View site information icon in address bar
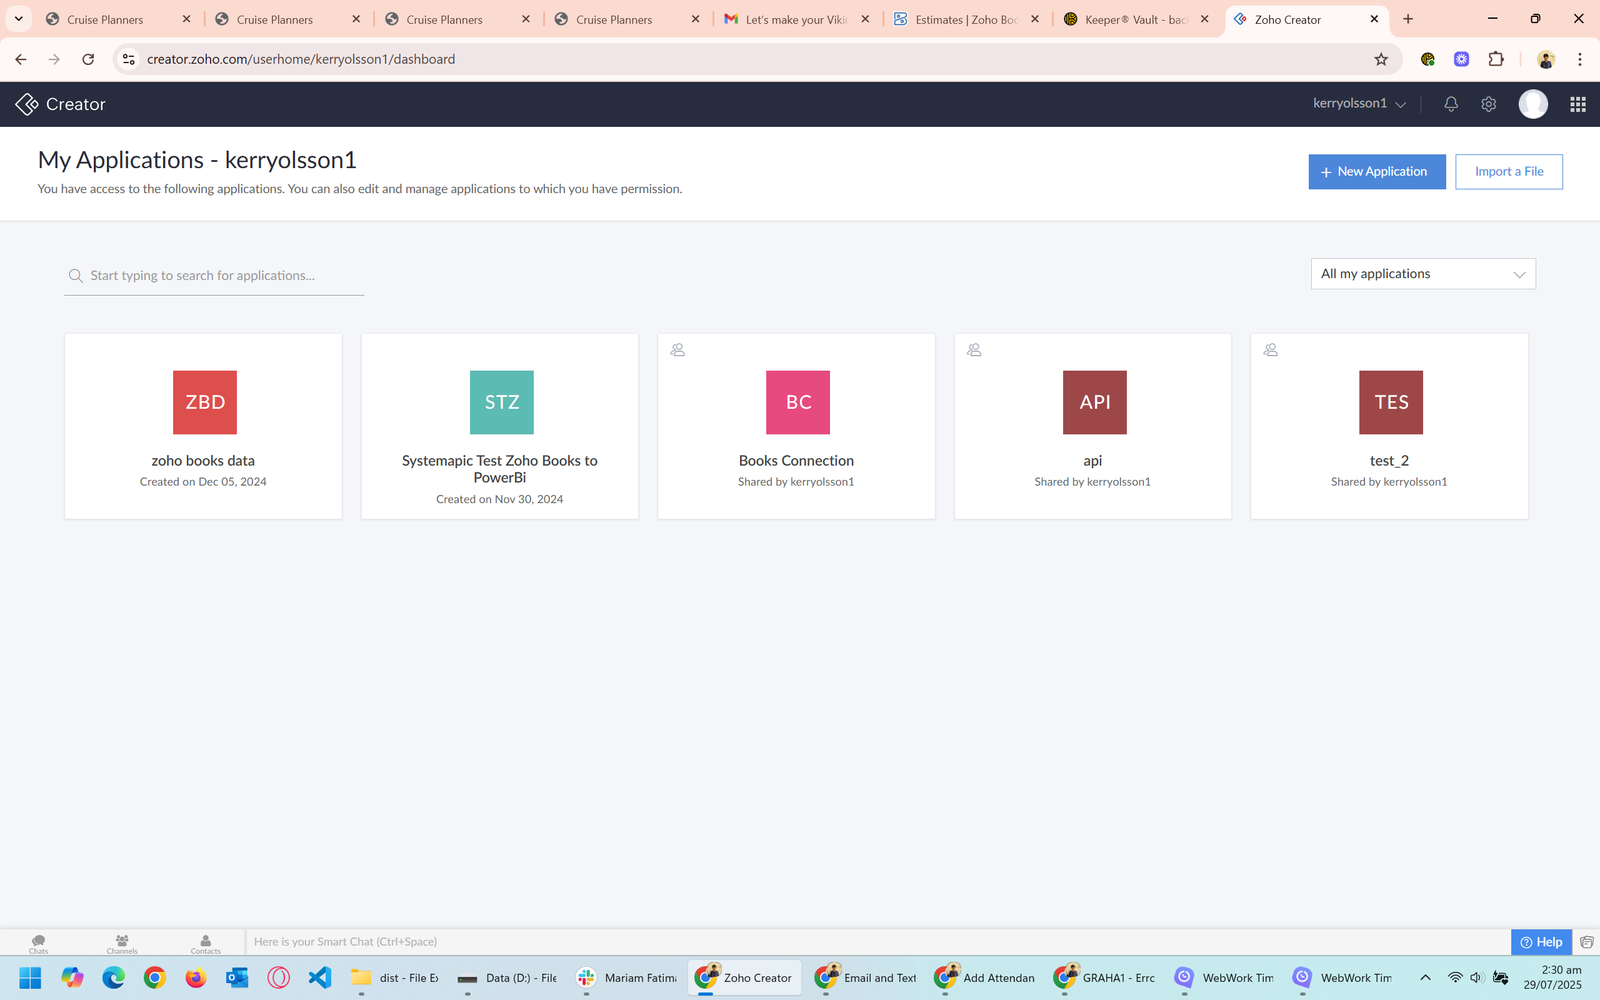Viewport: 1600px width, 1000px height. (128, 60)
